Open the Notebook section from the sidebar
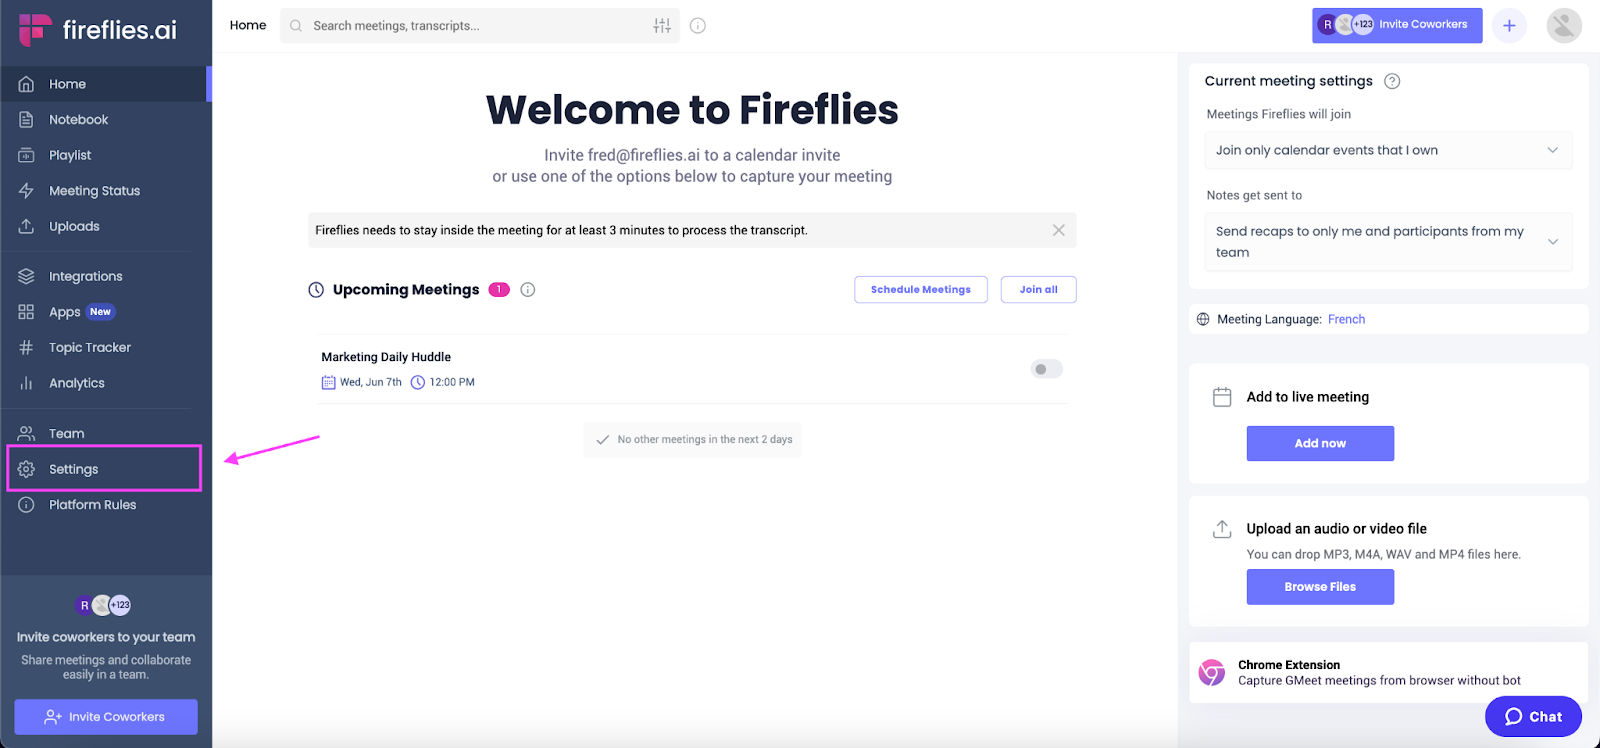 pos(77,119)
